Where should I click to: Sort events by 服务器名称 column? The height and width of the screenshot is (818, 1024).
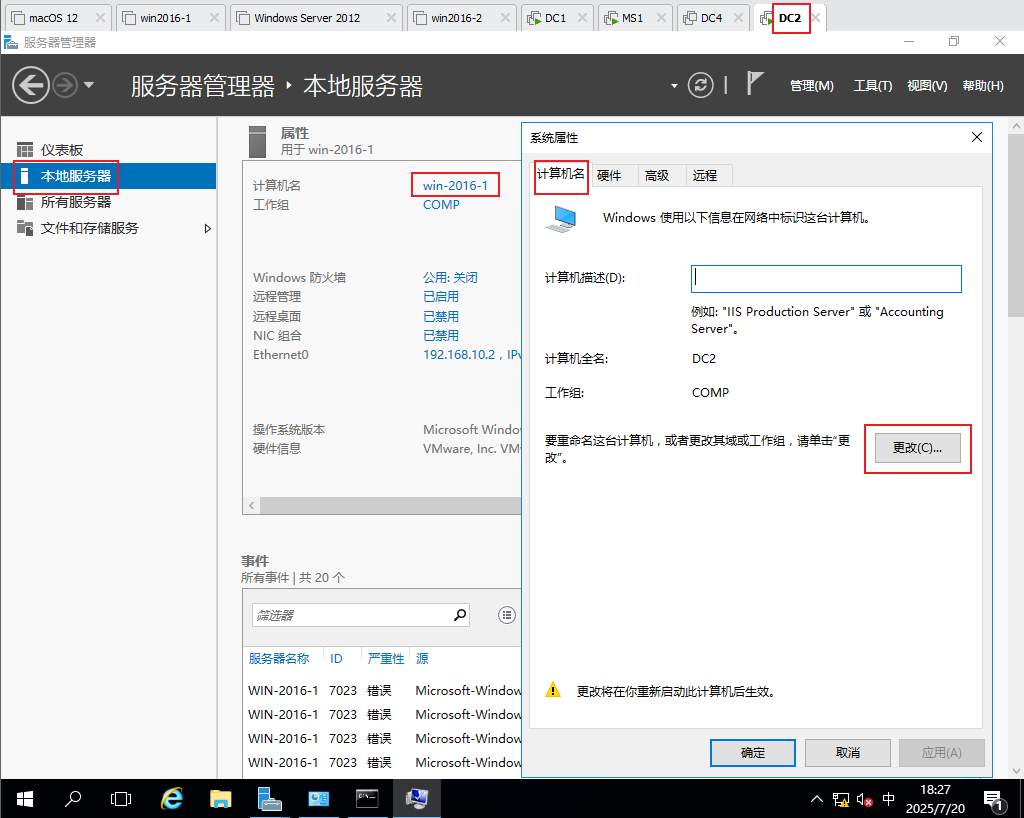click(279, 658)
